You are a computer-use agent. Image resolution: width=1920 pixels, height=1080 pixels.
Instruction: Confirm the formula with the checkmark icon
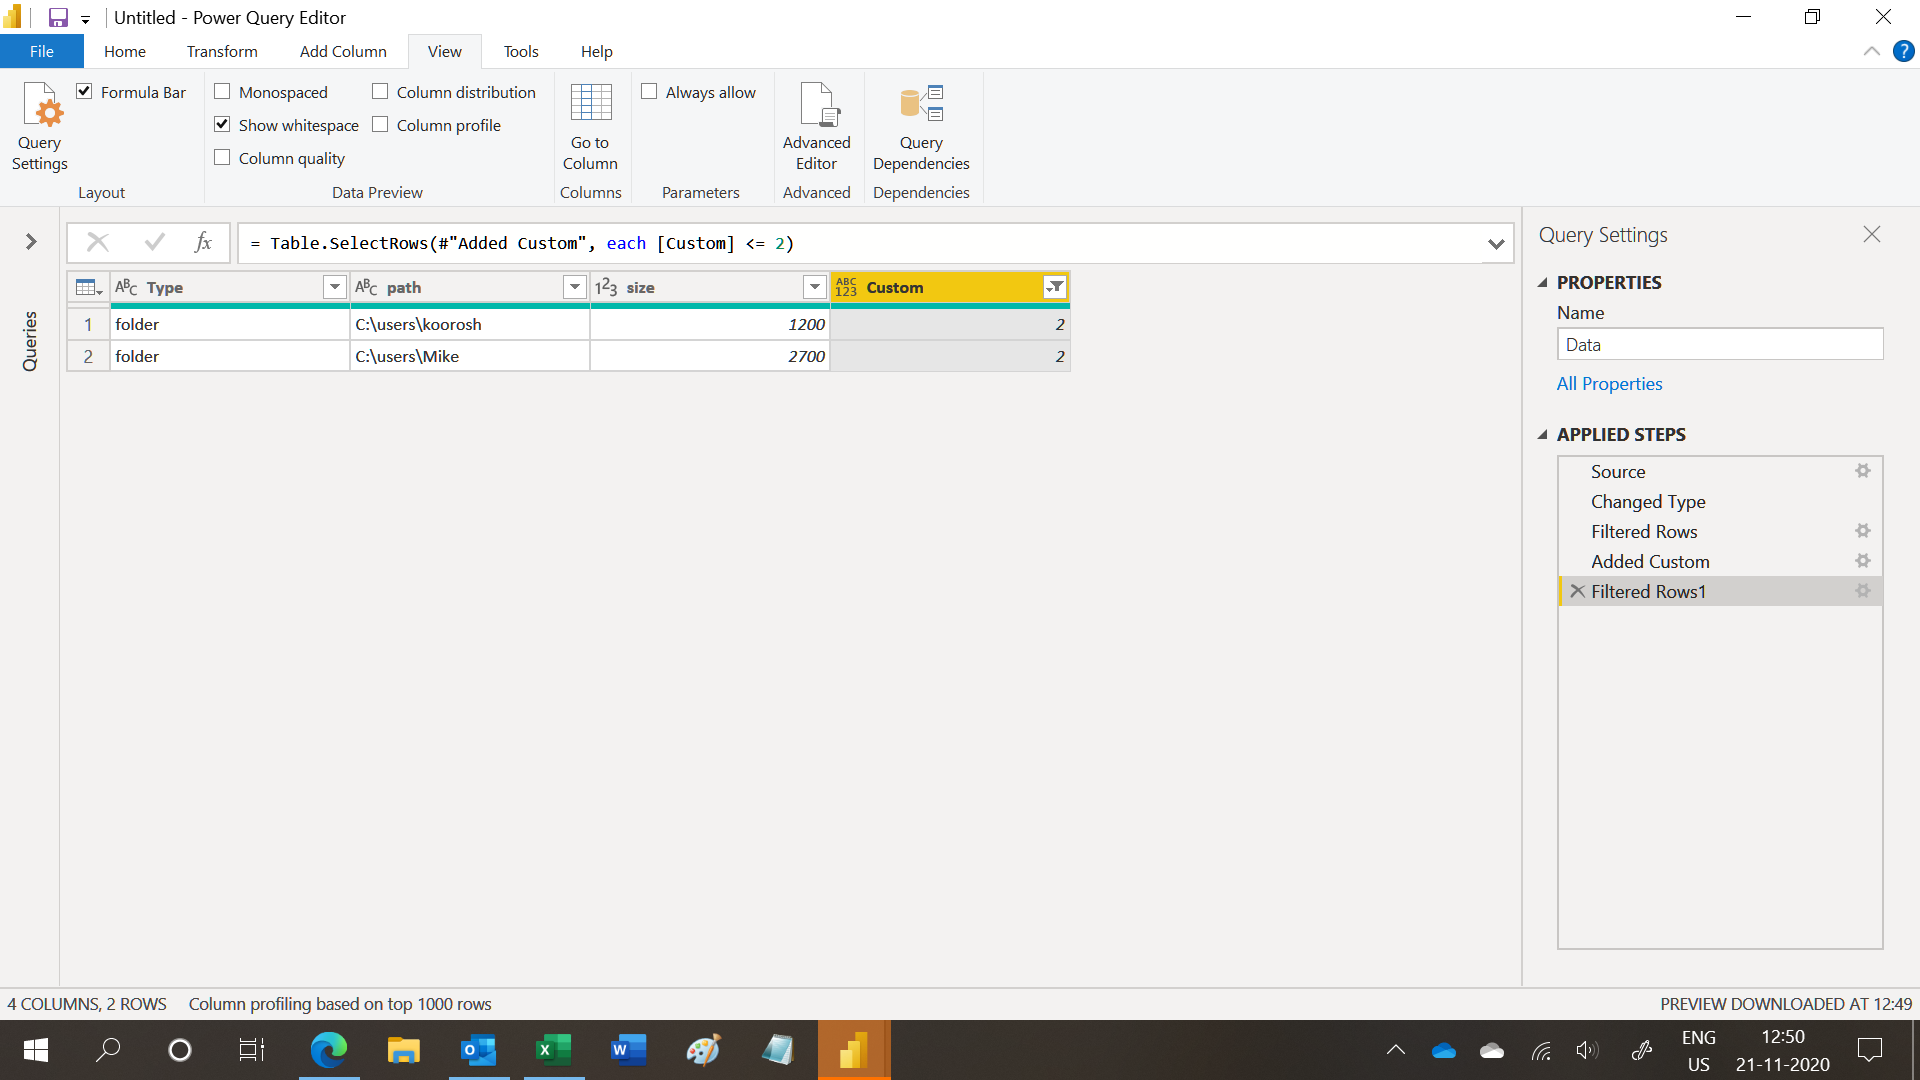(x=154, y=242)
